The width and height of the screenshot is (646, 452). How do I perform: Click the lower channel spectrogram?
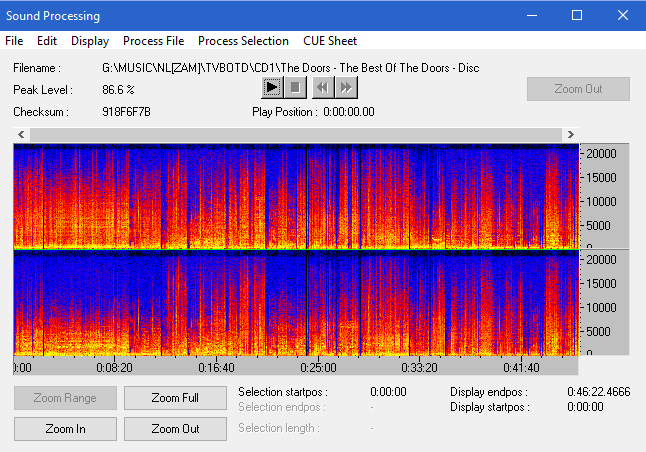(295, 300)
